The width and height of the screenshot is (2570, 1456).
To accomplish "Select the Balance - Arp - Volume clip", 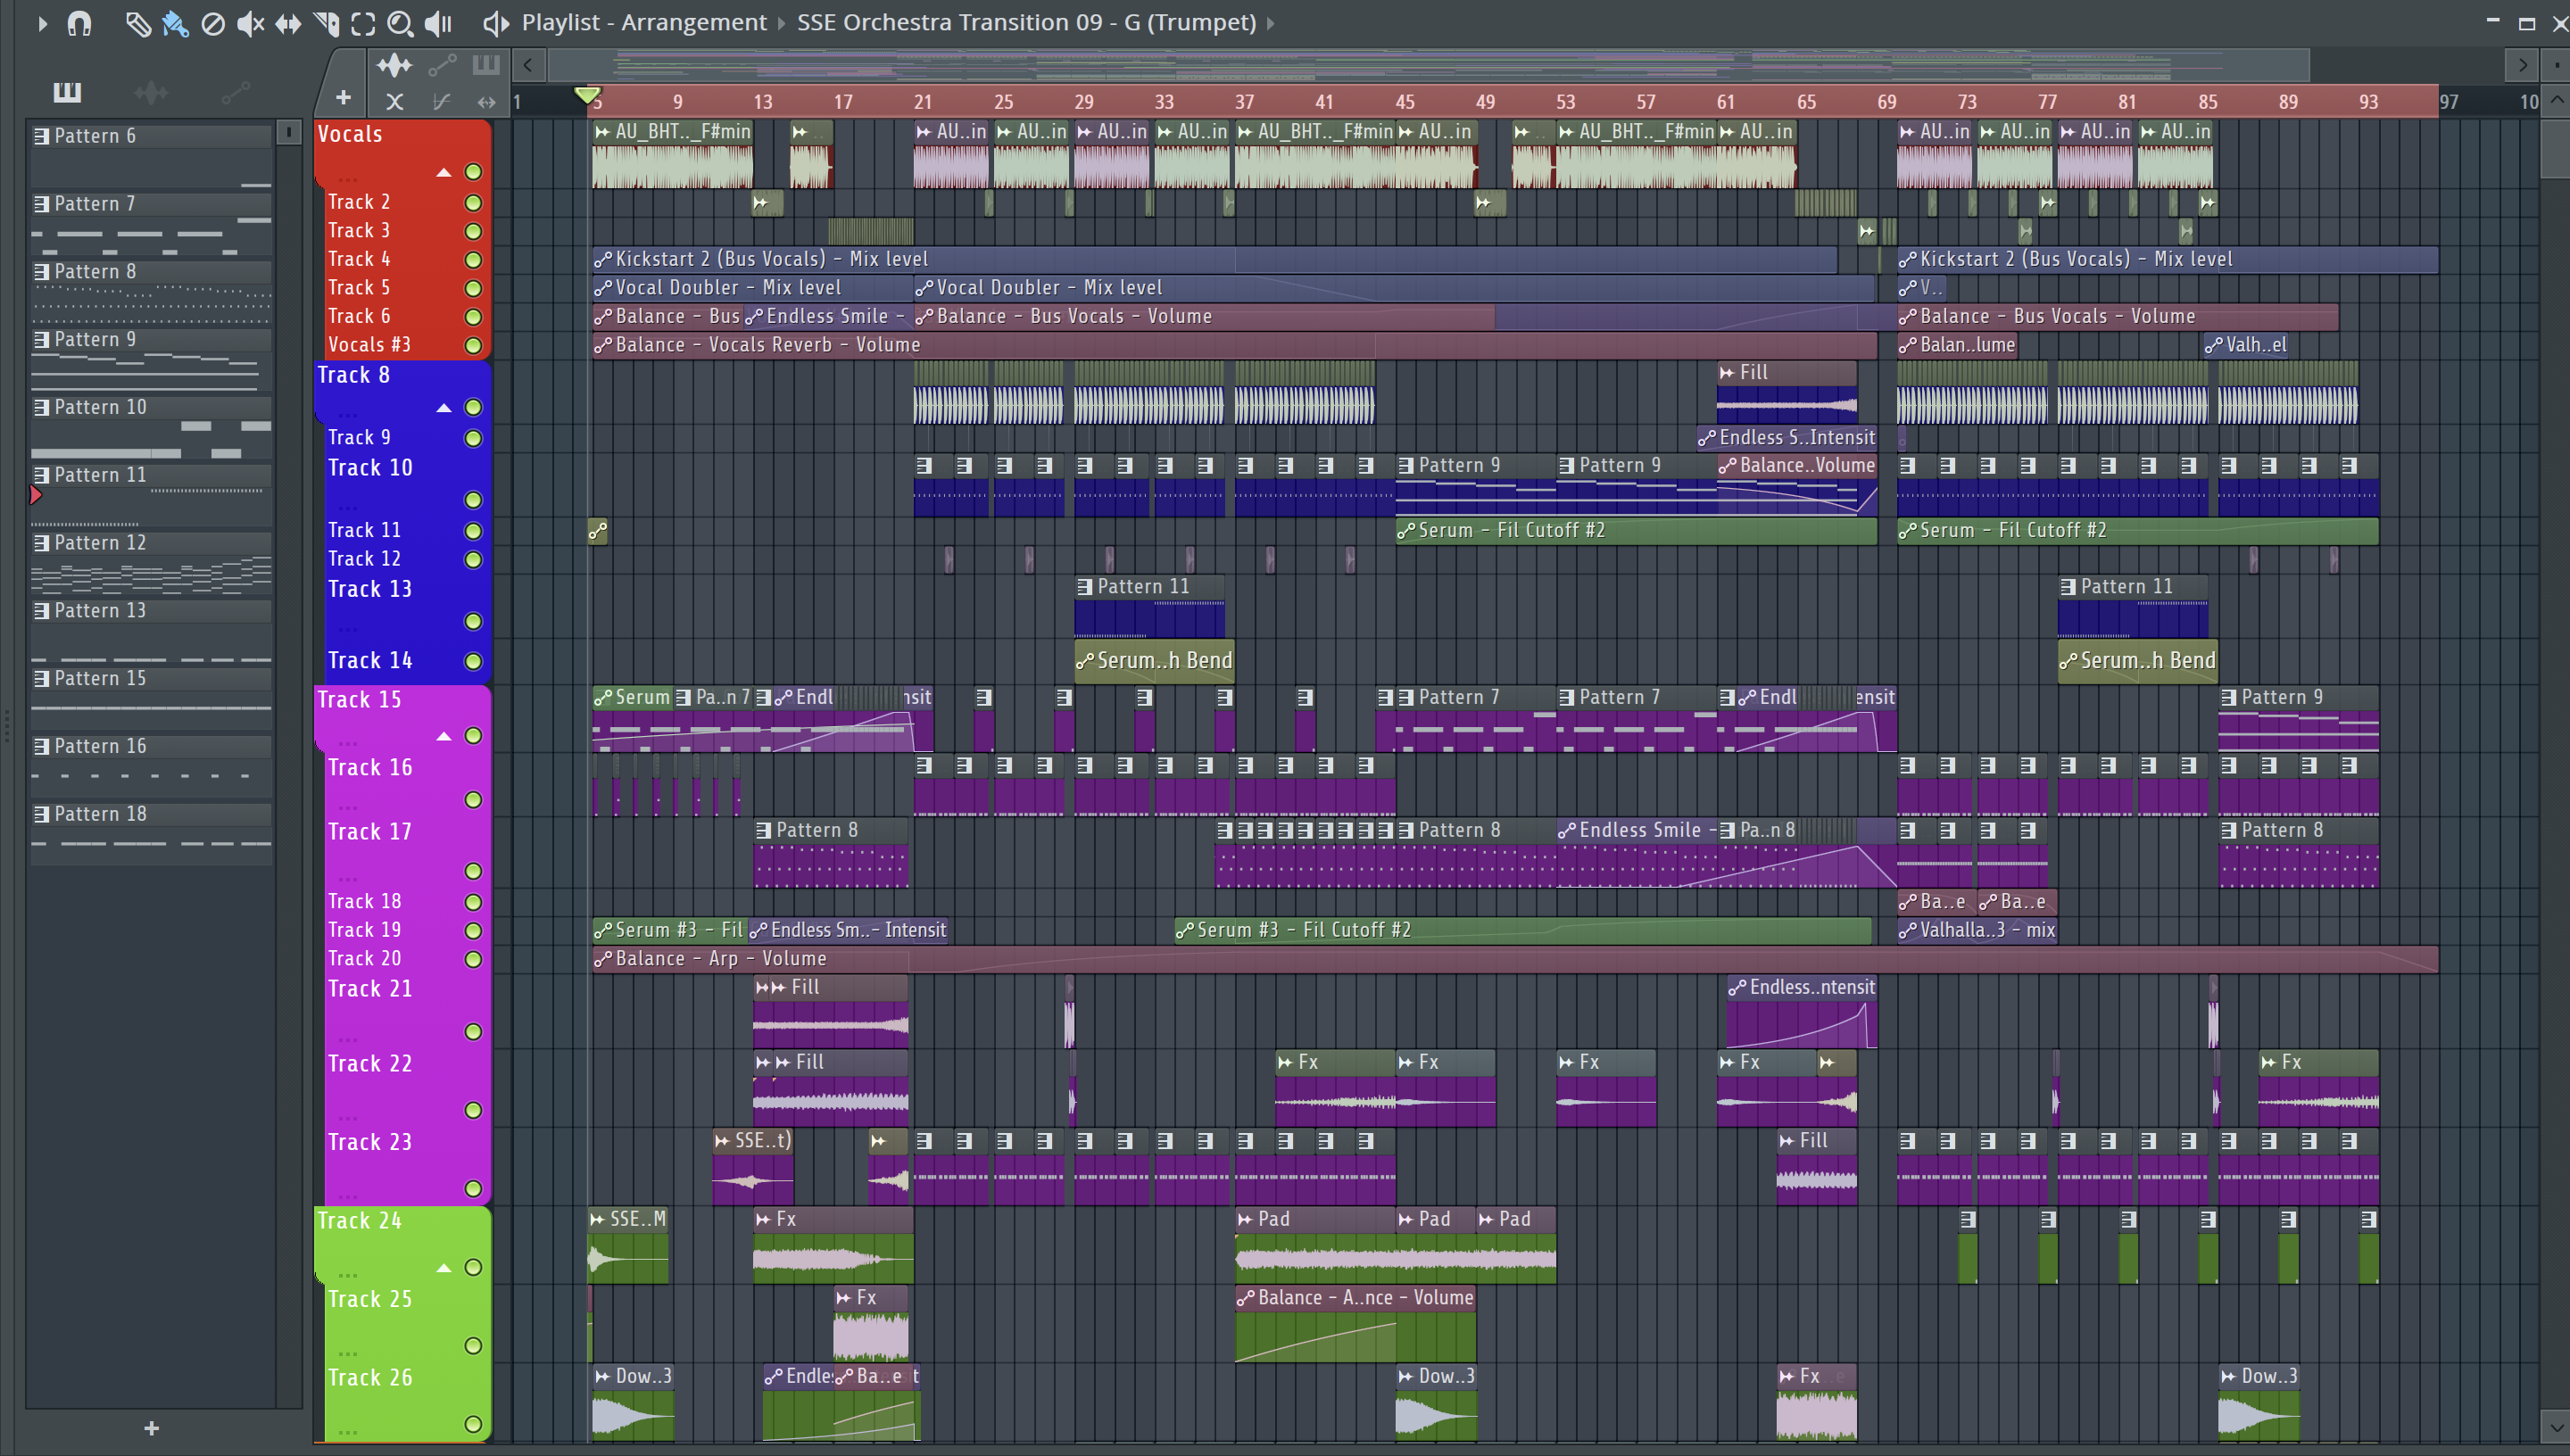I will click(x=1515, y=959).
